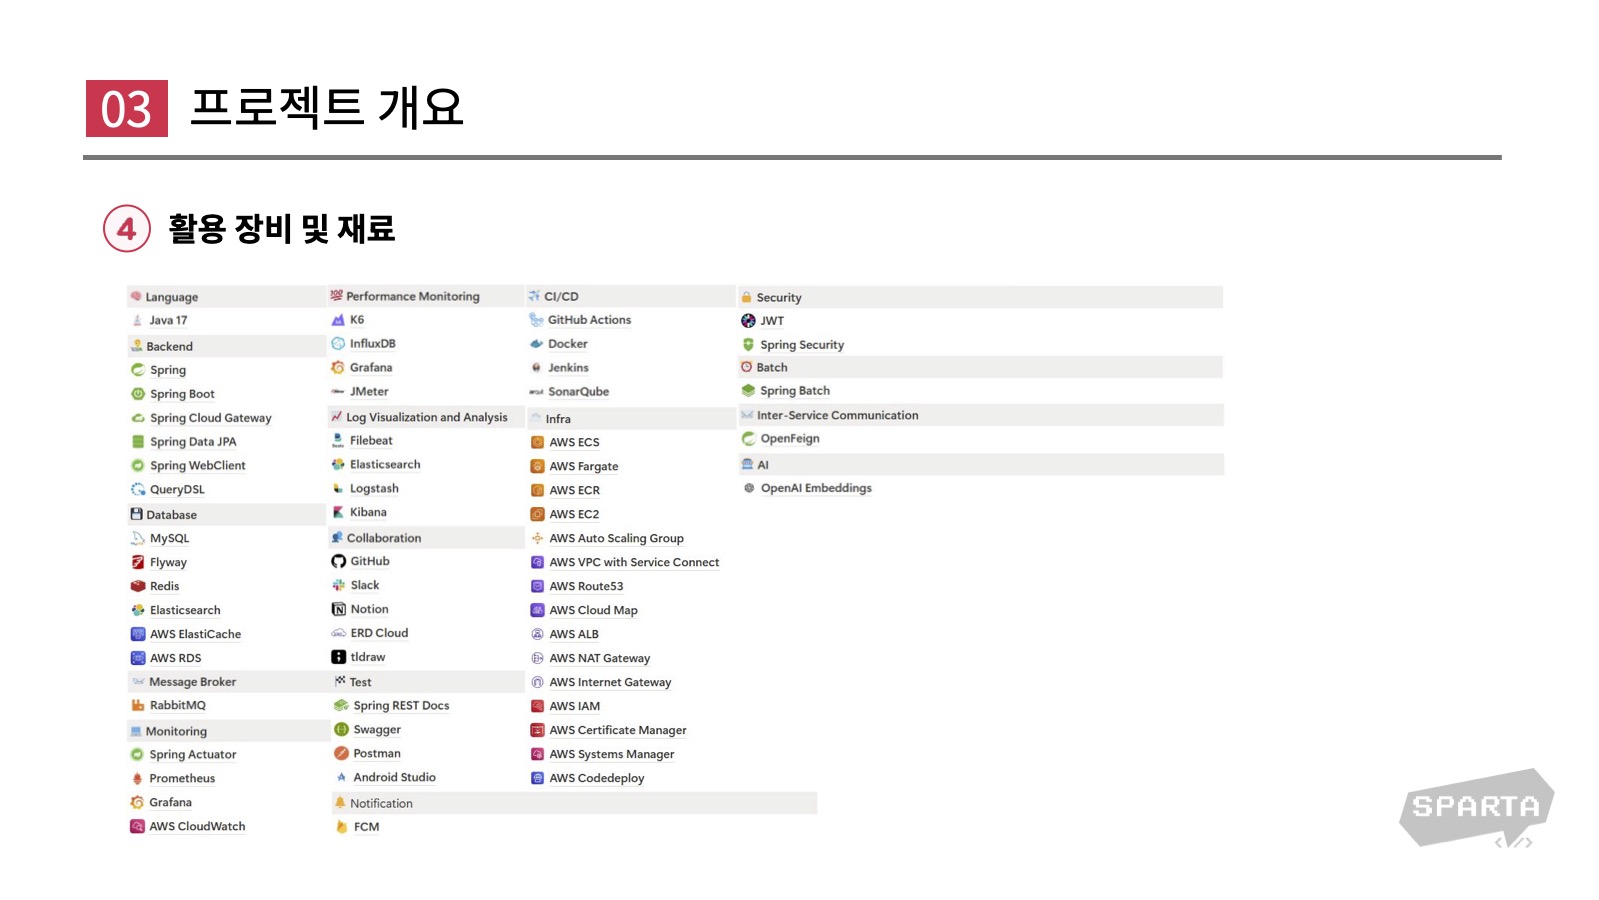Click the MySQL dolphin icon
This screenshot has height=900, width=1599.
click(x=138, y=538)
